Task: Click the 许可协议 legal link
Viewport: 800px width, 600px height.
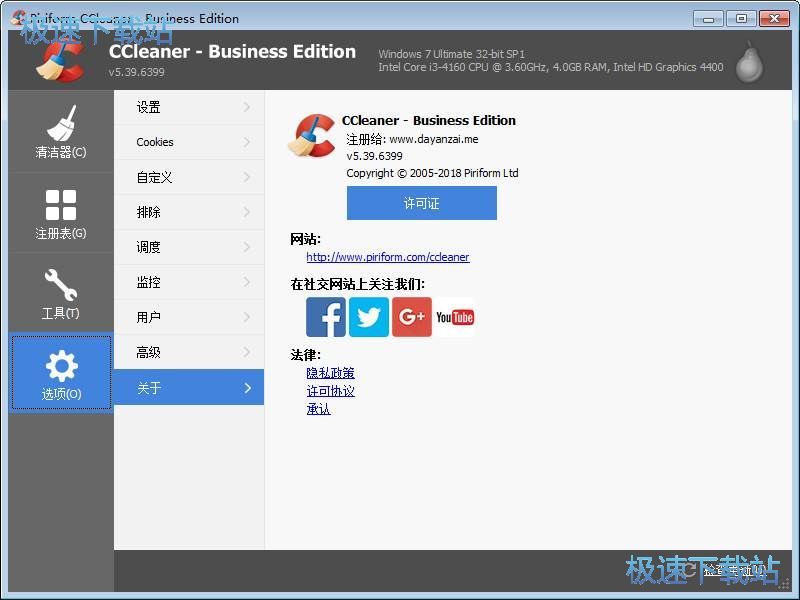Action: (330, 391)
